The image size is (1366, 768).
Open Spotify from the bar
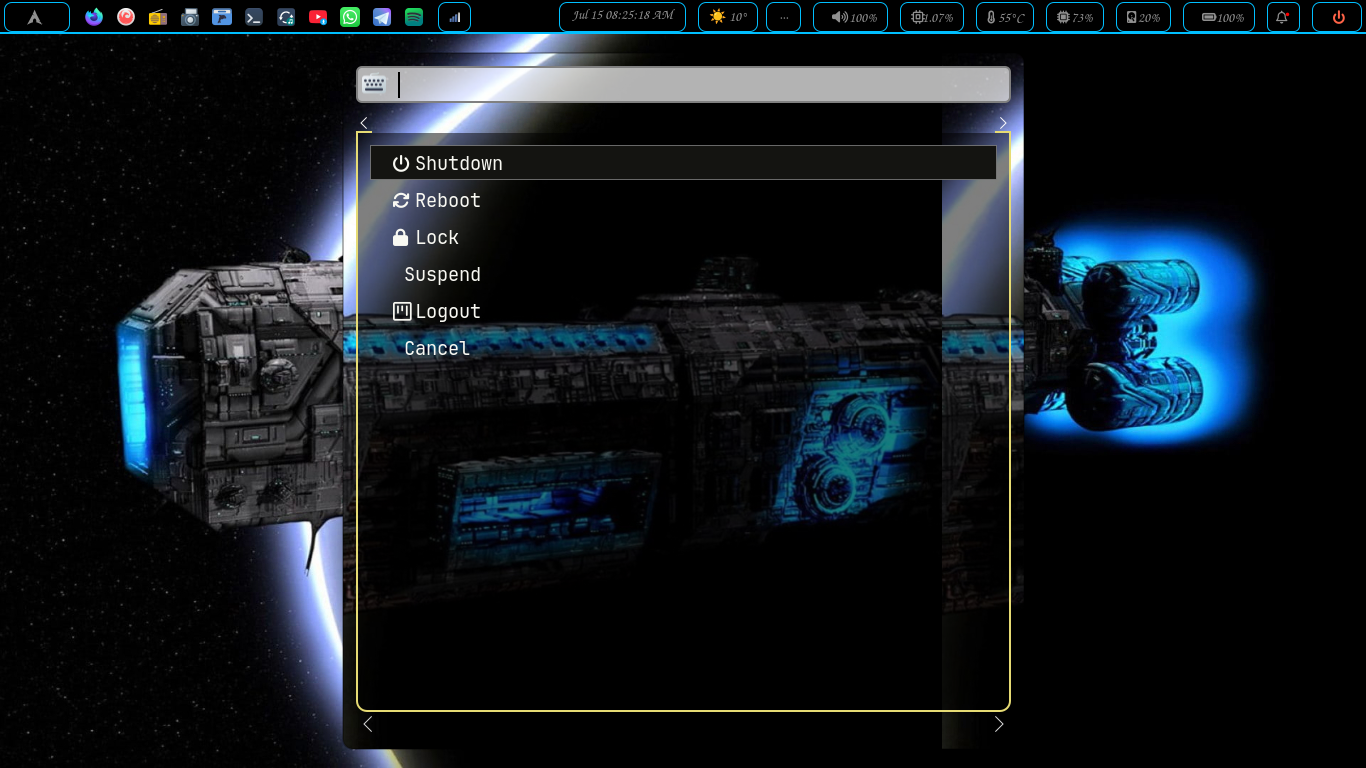[x=414, y=17]
